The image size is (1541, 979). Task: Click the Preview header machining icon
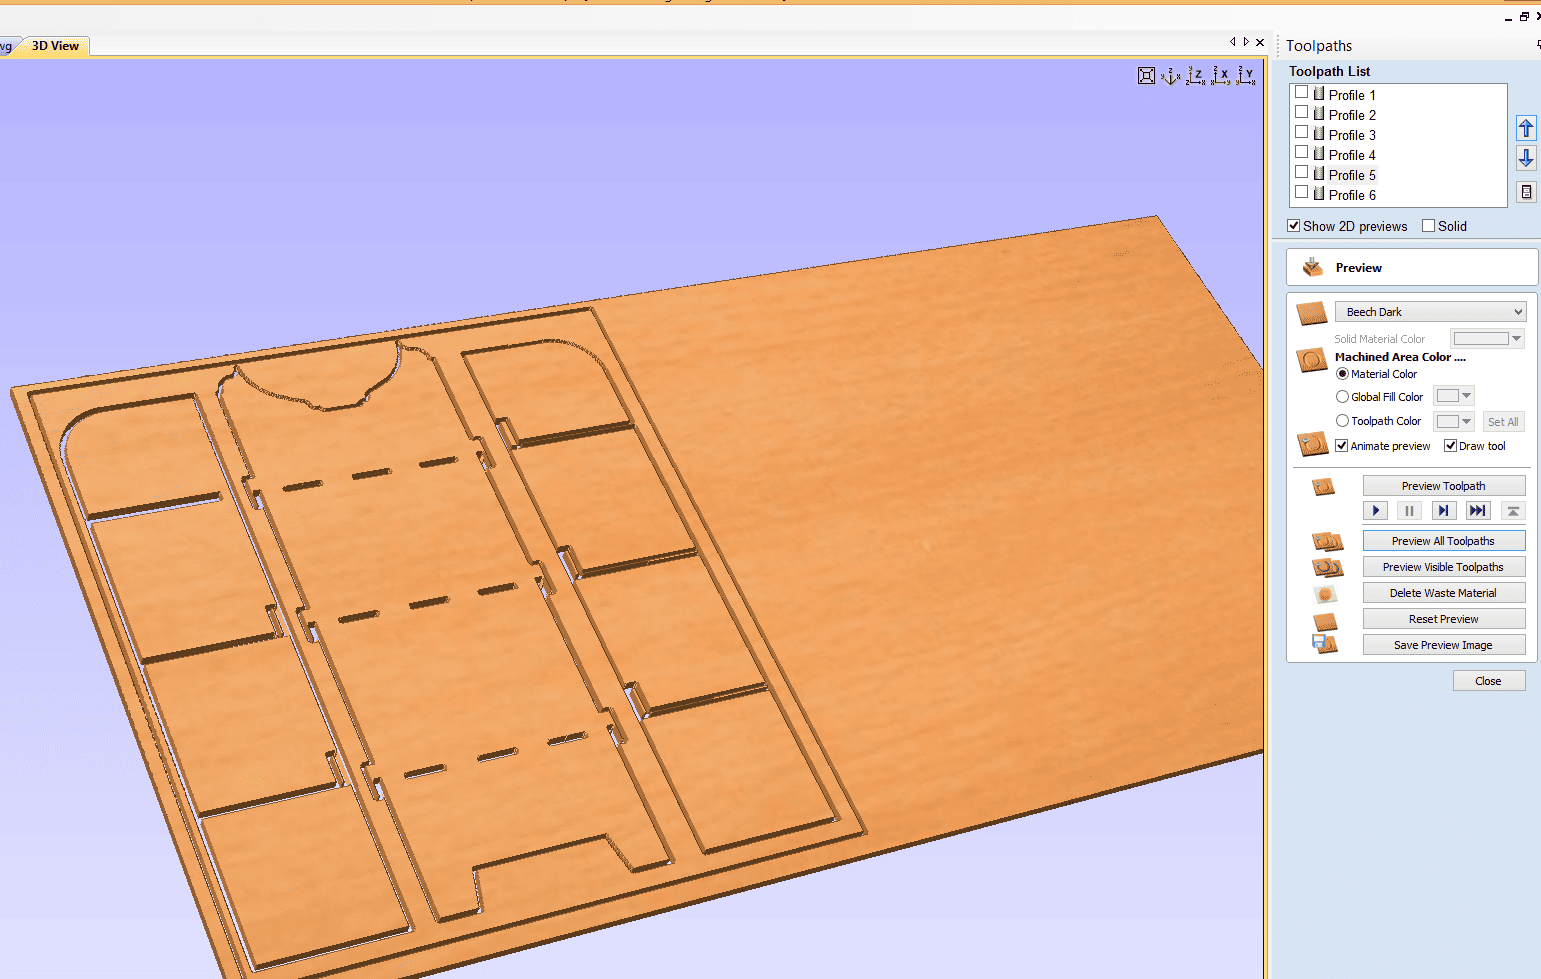1313,267
